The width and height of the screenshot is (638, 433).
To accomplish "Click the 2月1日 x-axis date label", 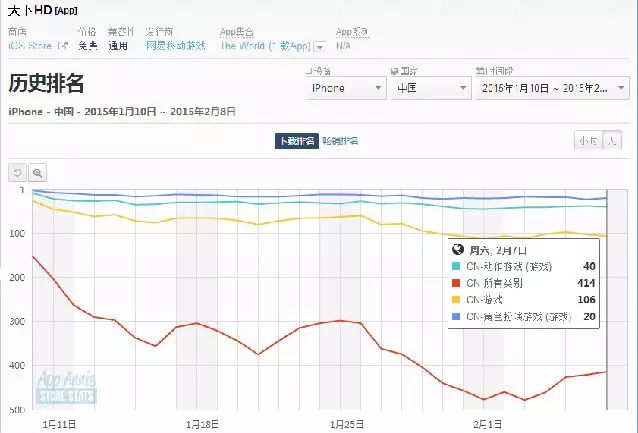I will 487,425.
